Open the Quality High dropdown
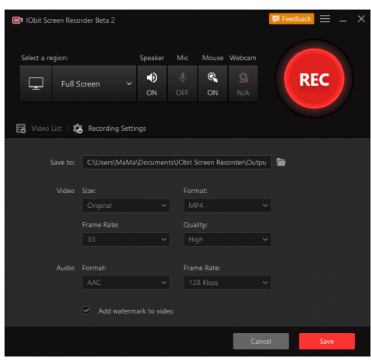Viewport: 371px width, 361px height. tap(227, 239)
